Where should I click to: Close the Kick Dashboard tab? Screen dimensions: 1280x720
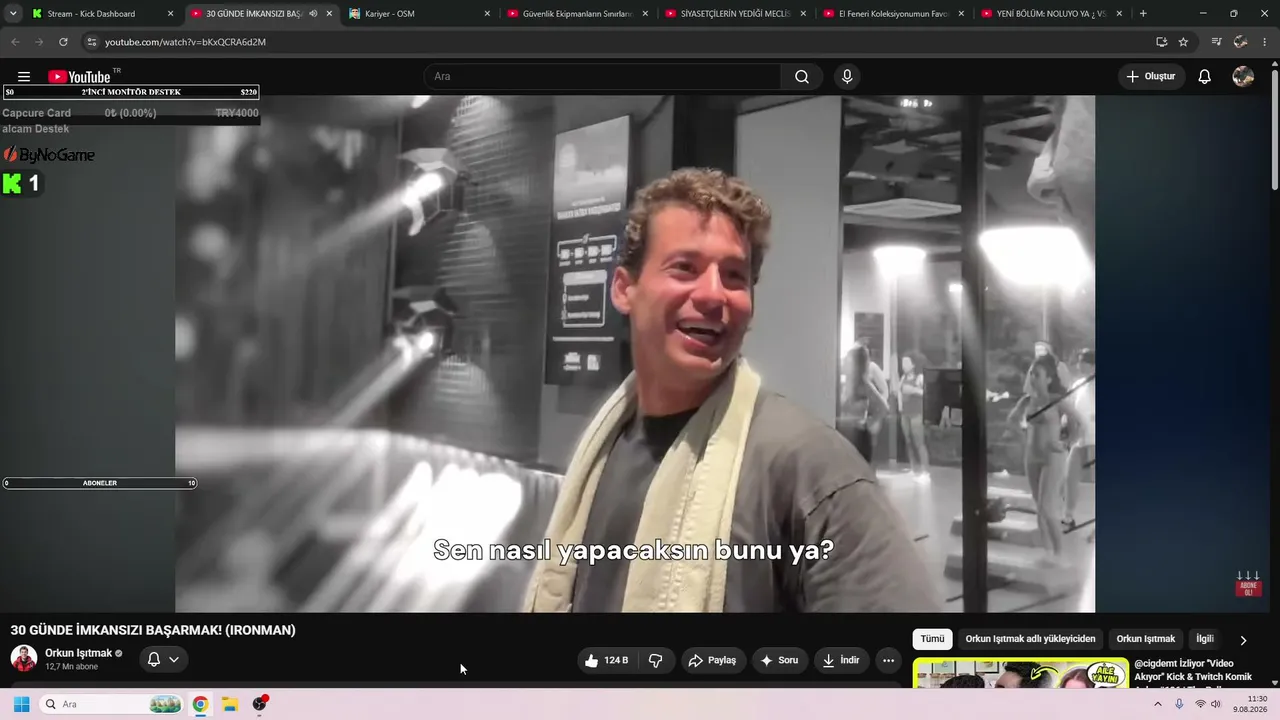(171, 14)
